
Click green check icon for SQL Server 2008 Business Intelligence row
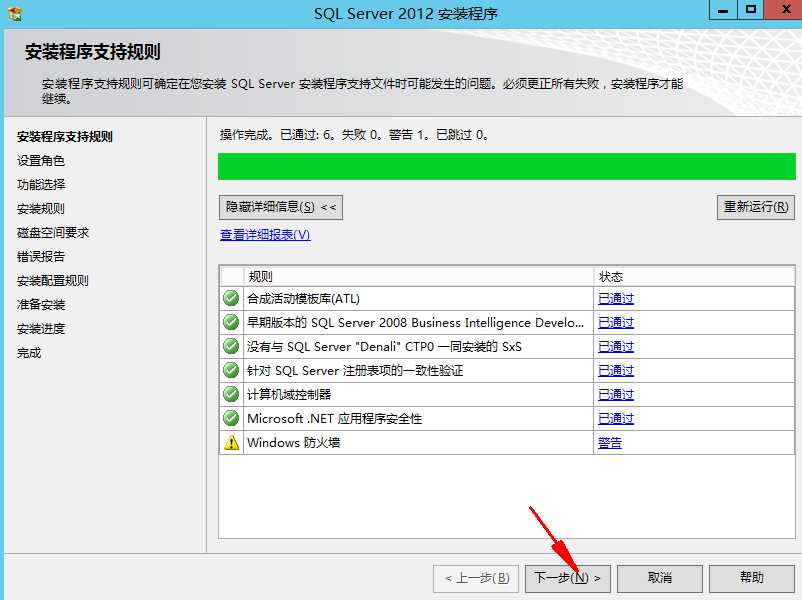(231, 322)
